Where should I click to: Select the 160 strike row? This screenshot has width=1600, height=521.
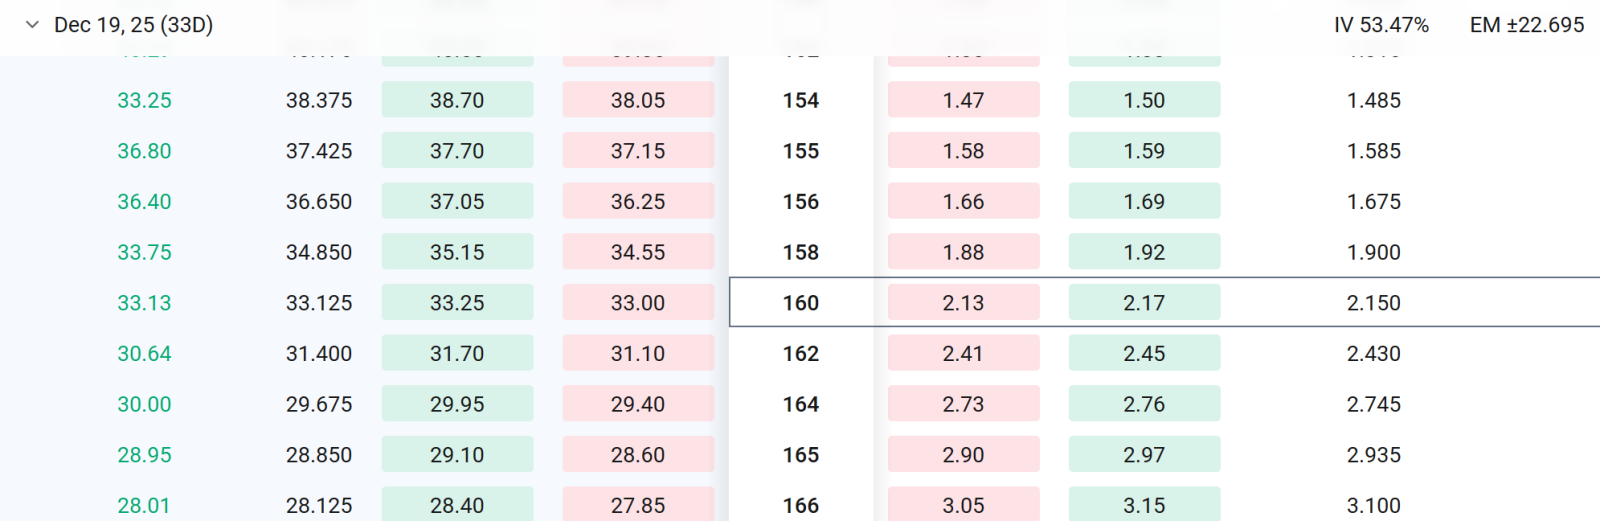click(1165, 302)
